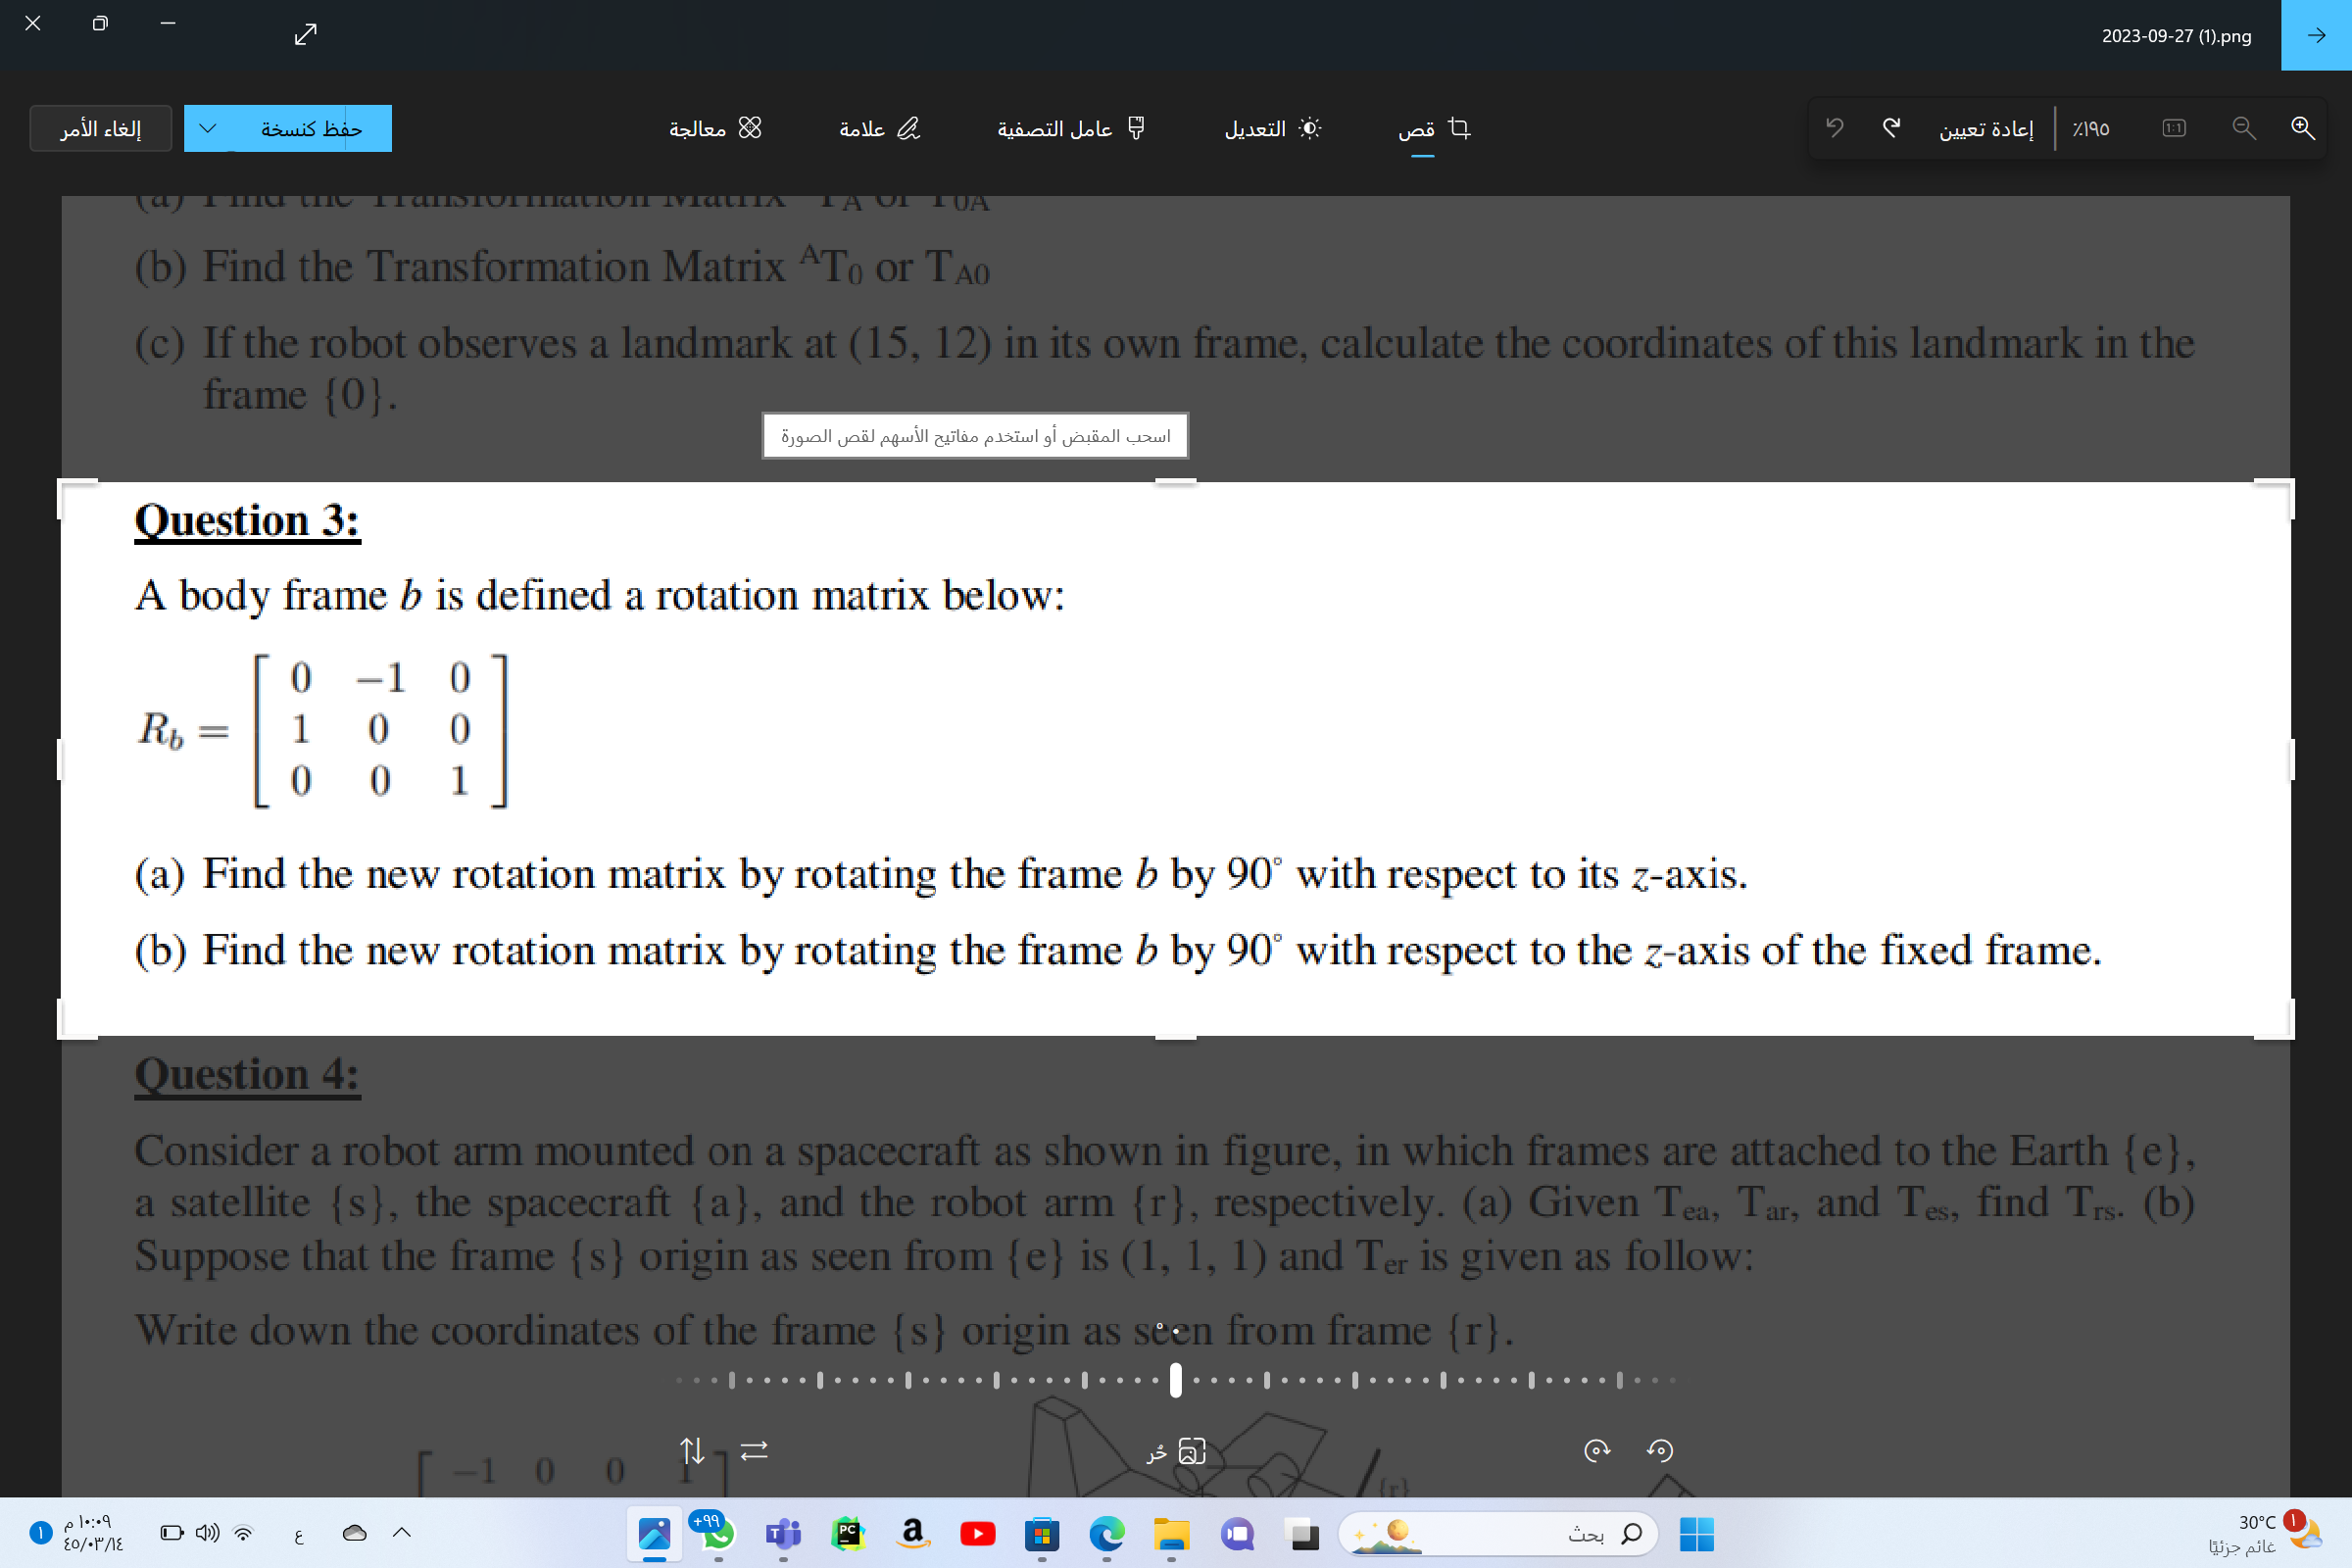The height and width of the screenshot is (1568, 2352).
Task: Expand hidden taskbar icons chevron
Action: tap(401, 1533)
